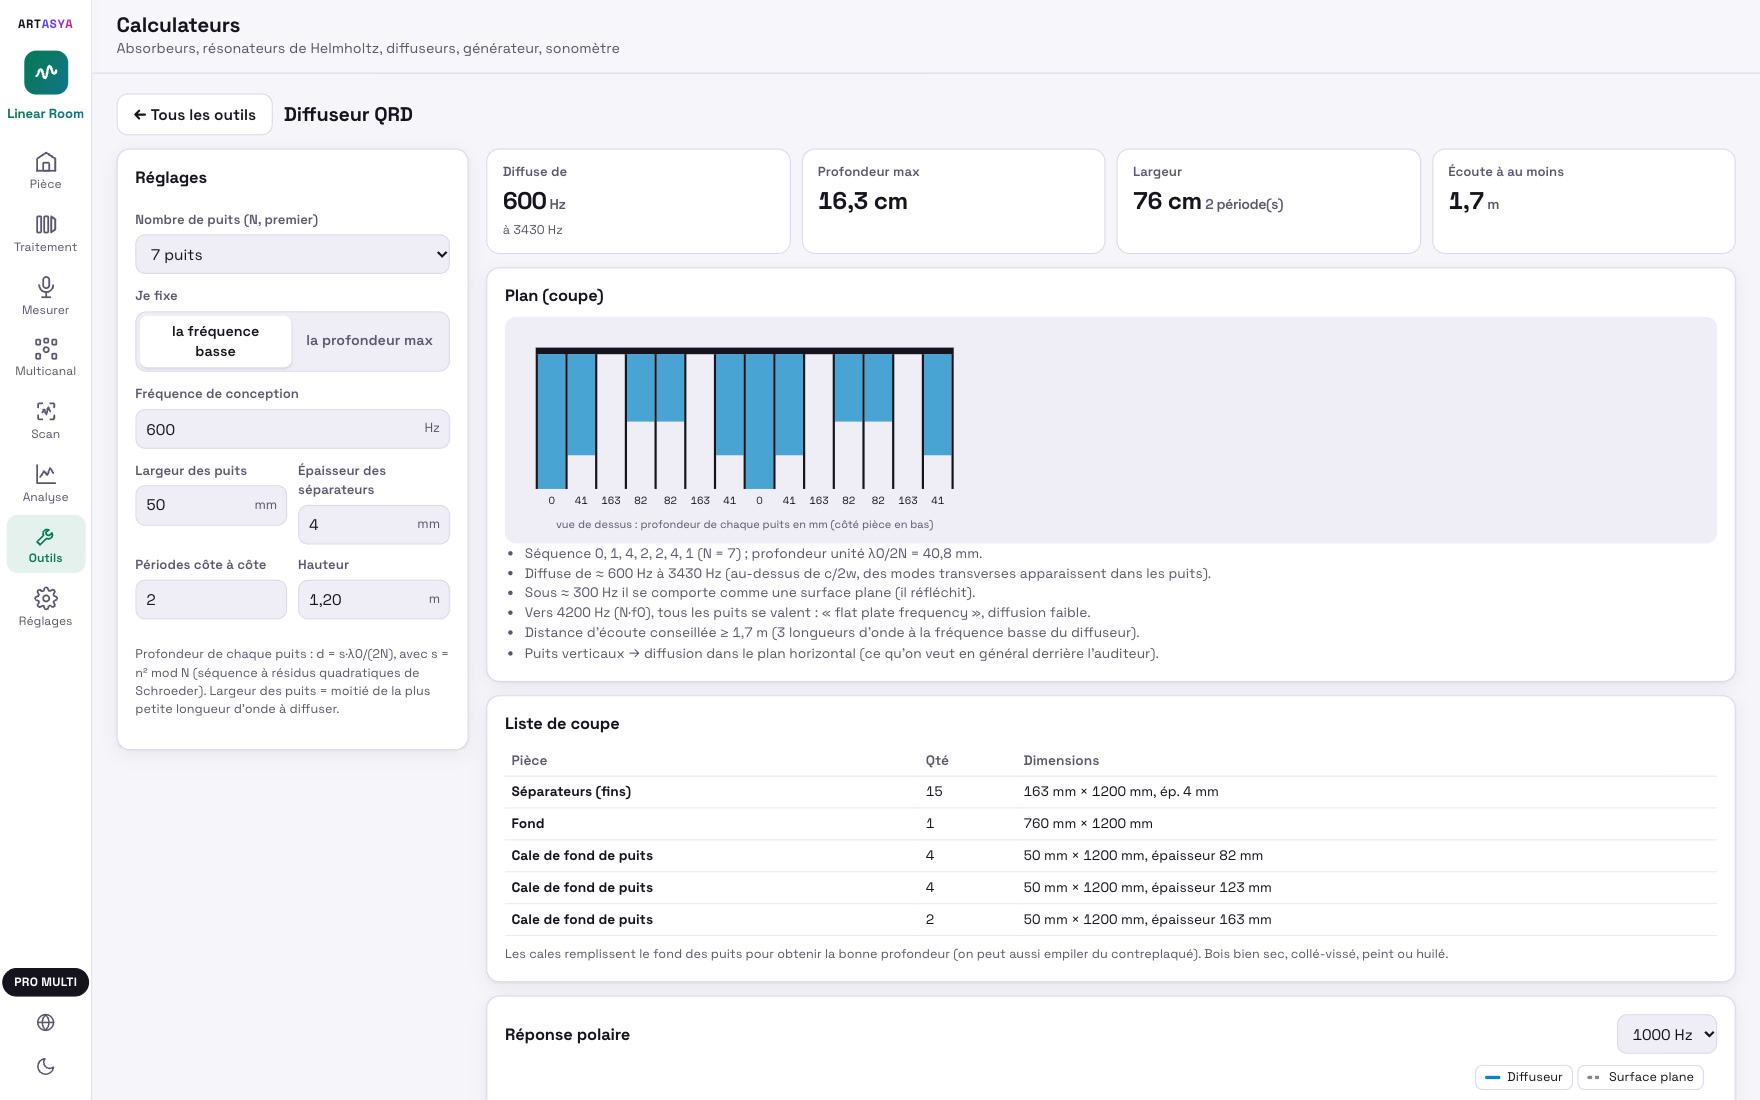Viewport: 1760px width, 1100px height.
Task: Select the 'la fréquence basse' option
Action: coord(215,341)
